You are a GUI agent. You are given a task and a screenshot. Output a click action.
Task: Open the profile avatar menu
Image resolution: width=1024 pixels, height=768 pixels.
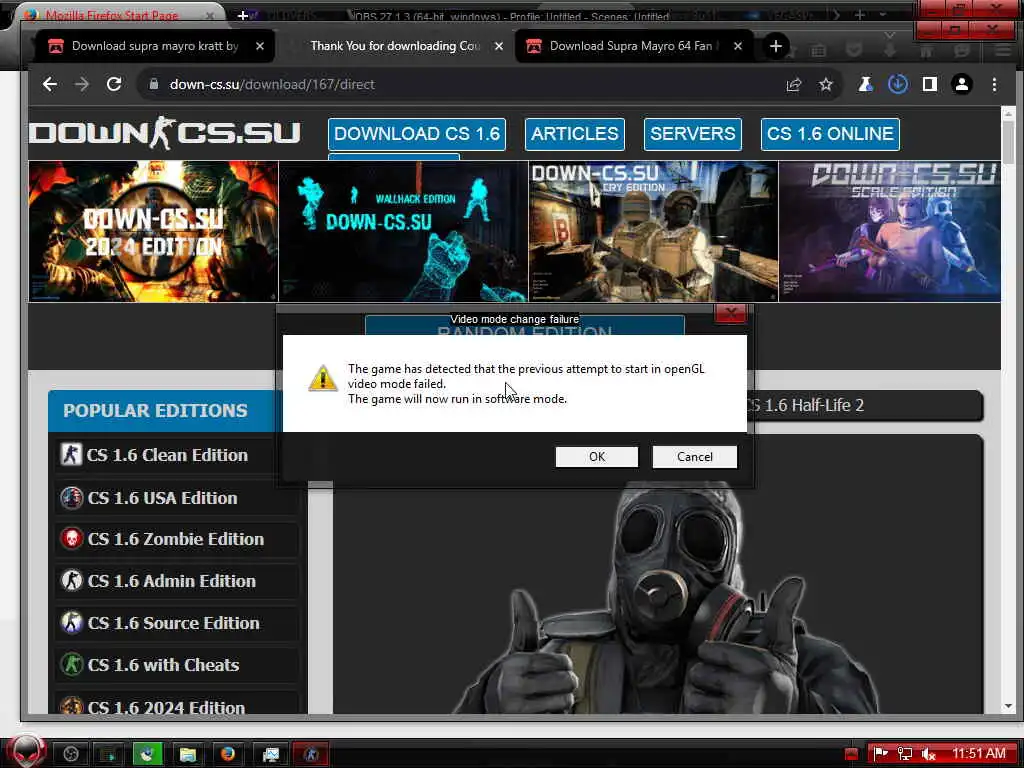[x=961, y=84]
